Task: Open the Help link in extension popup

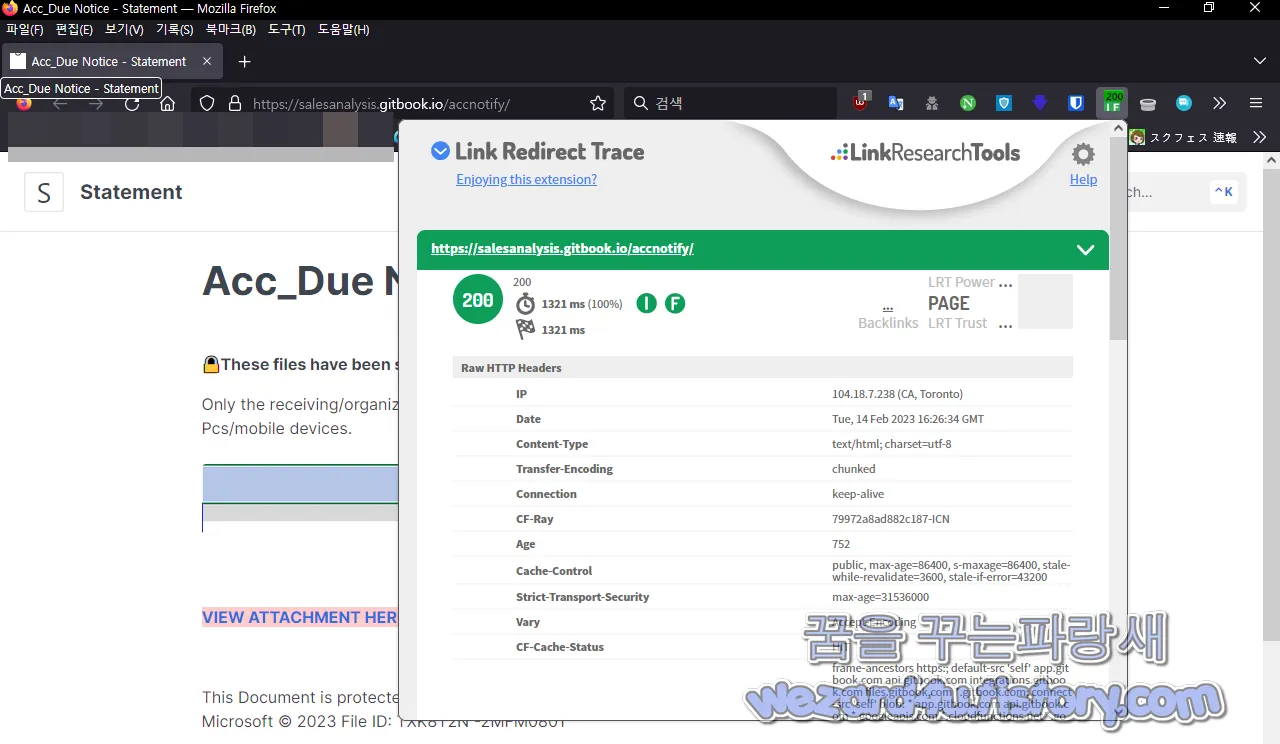Action: [1083, 179]
